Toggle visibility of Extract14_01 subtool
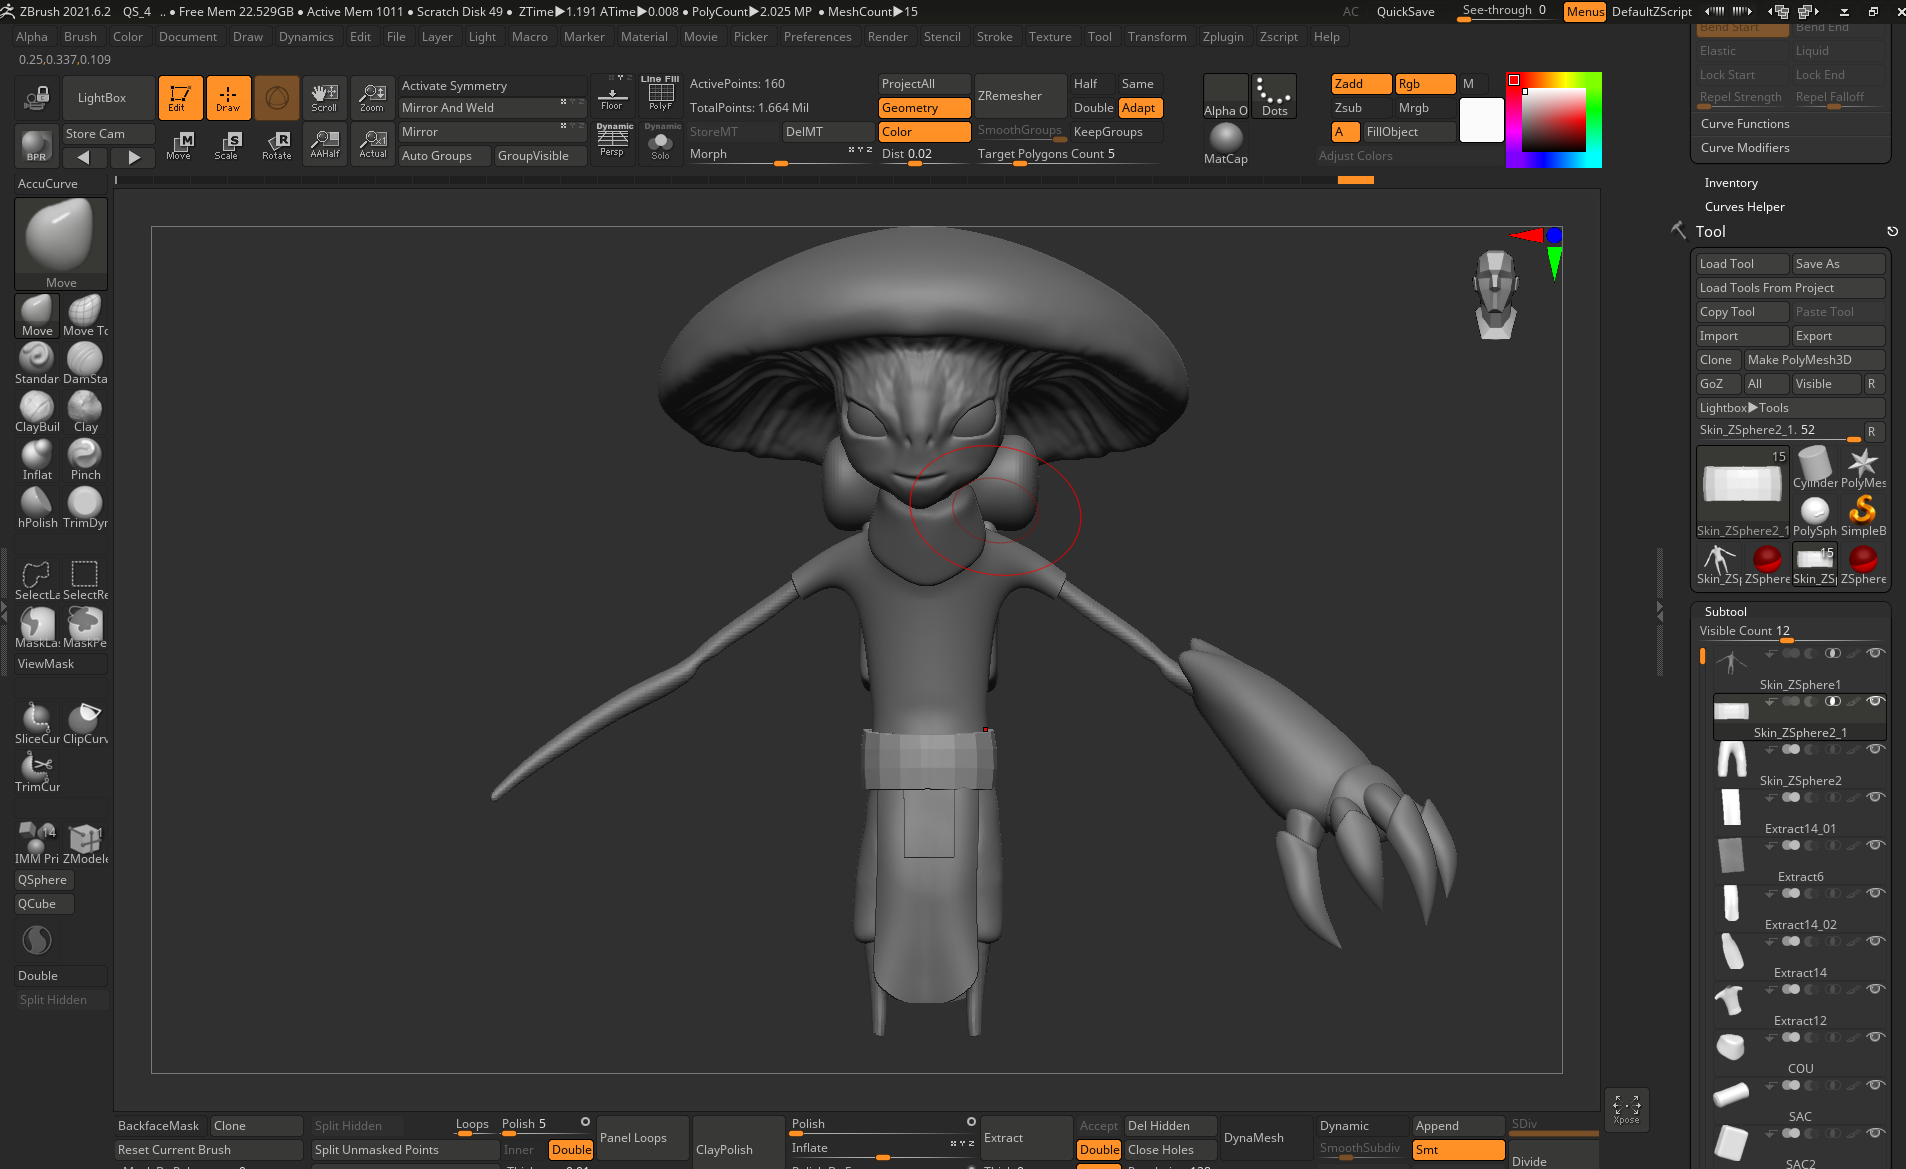1906x1169 pixels. point(1876,797)
